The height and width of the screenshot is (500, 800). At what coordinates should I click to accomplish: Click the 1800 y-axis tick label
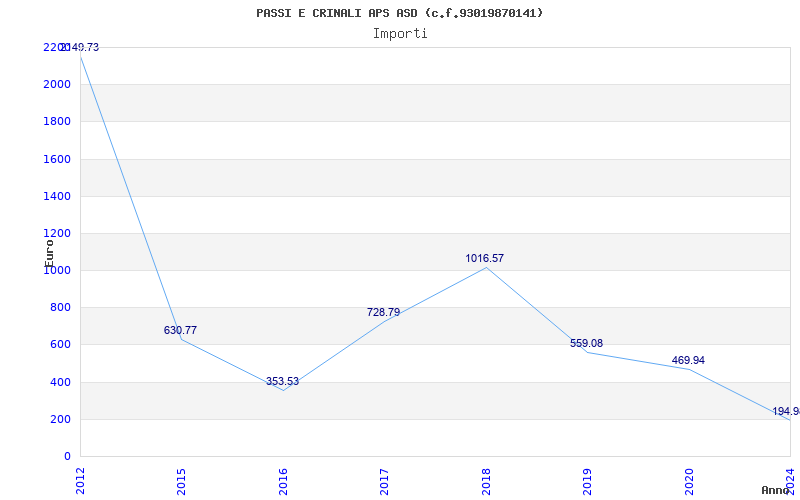pyautogui.click(x=57, y=121)
